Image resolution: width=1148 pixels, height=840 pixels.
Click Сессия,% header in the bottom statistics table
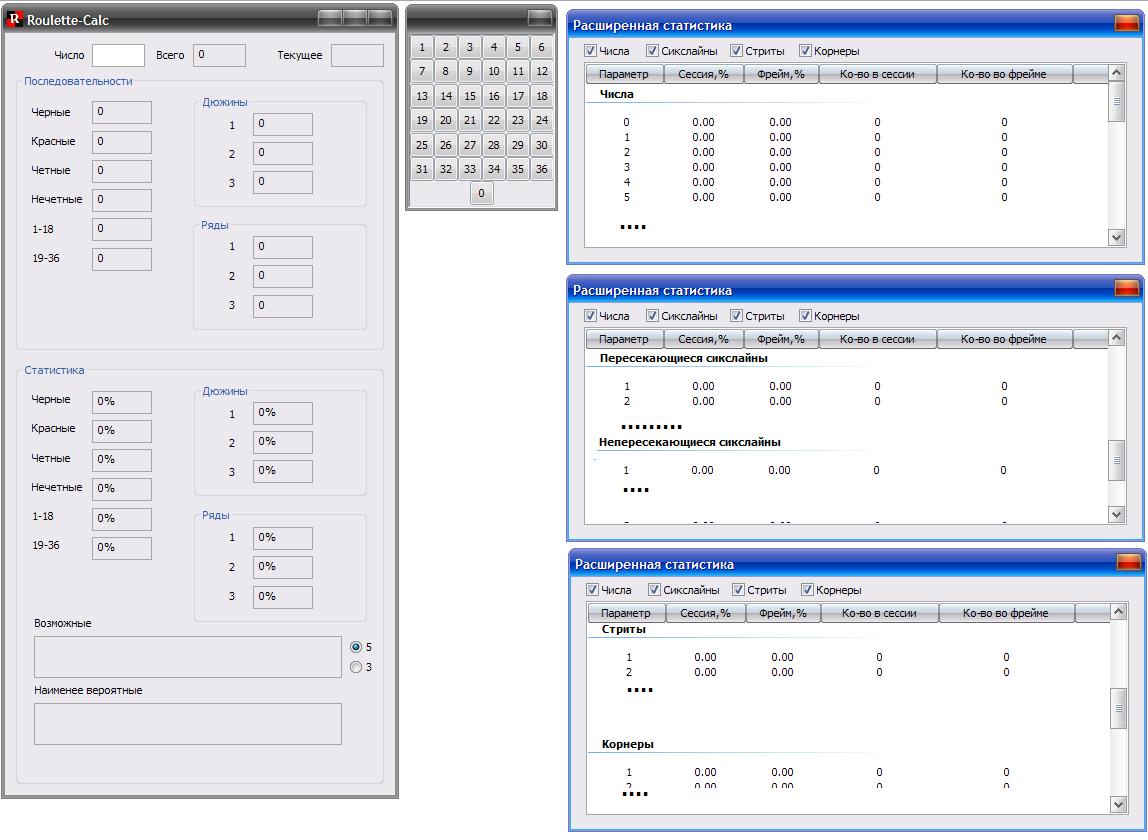(x=706, y=613)
